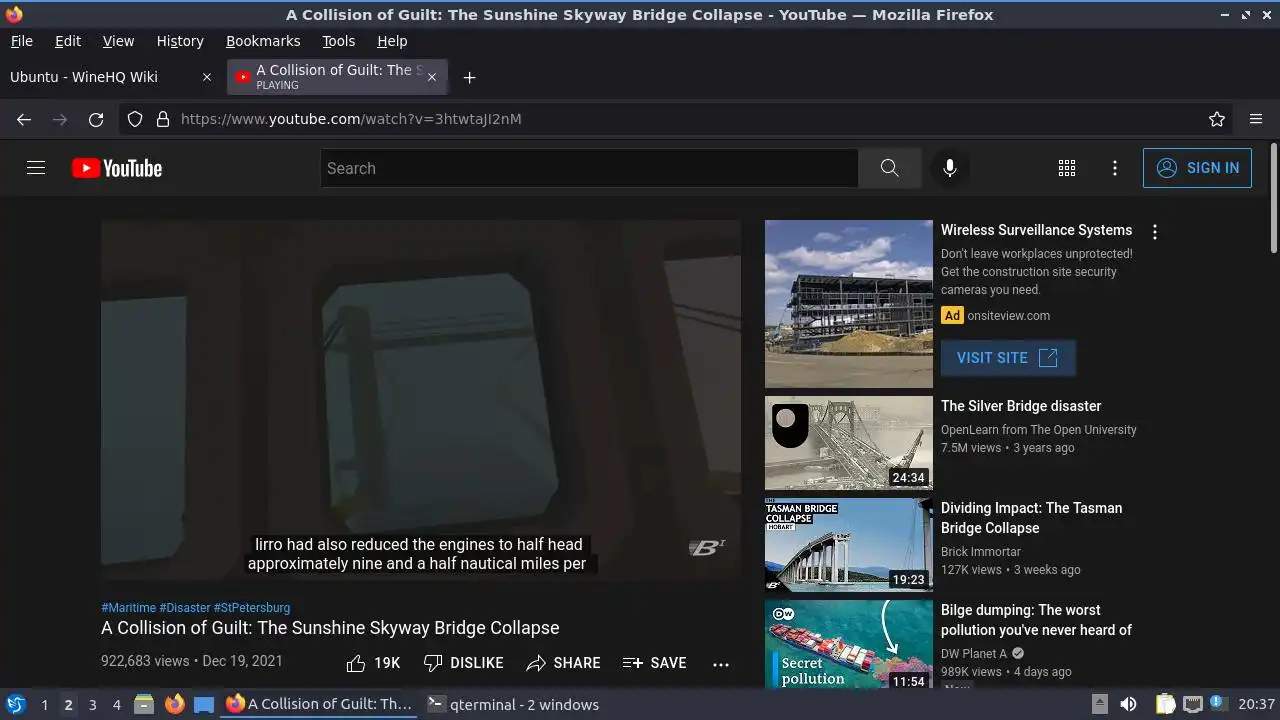Open the LXQt application menu
The image size is (1280, 720).
click(x=15, y=704)
